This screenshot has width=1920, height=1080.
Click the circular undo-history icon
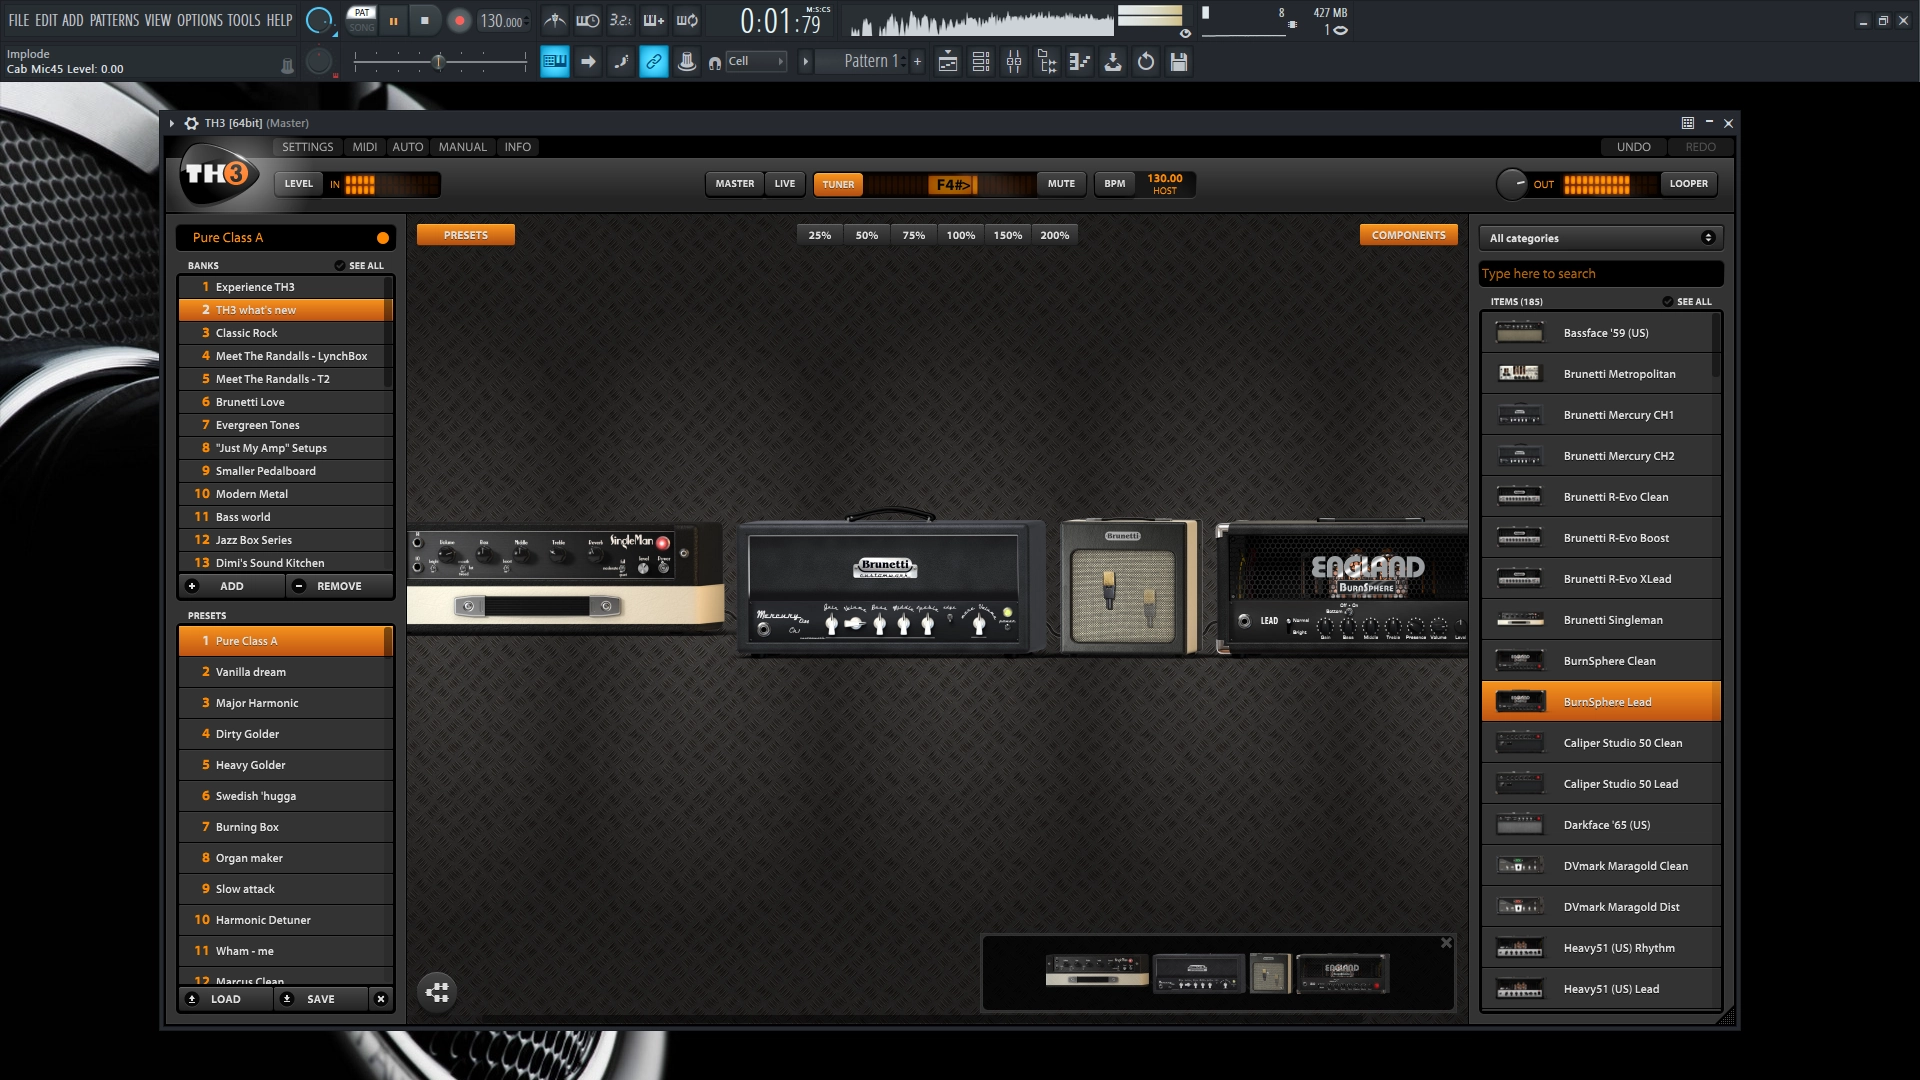point(1146,62)
